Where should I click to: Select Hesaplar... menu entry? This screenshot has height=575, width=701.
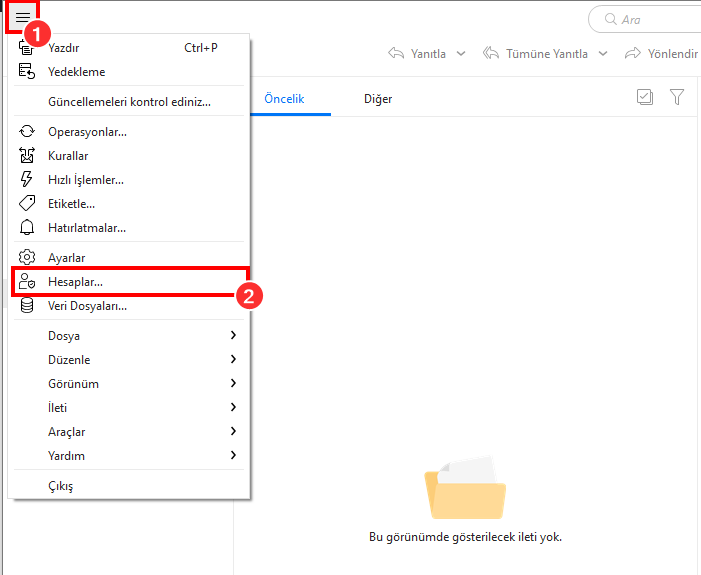point(75,282)
